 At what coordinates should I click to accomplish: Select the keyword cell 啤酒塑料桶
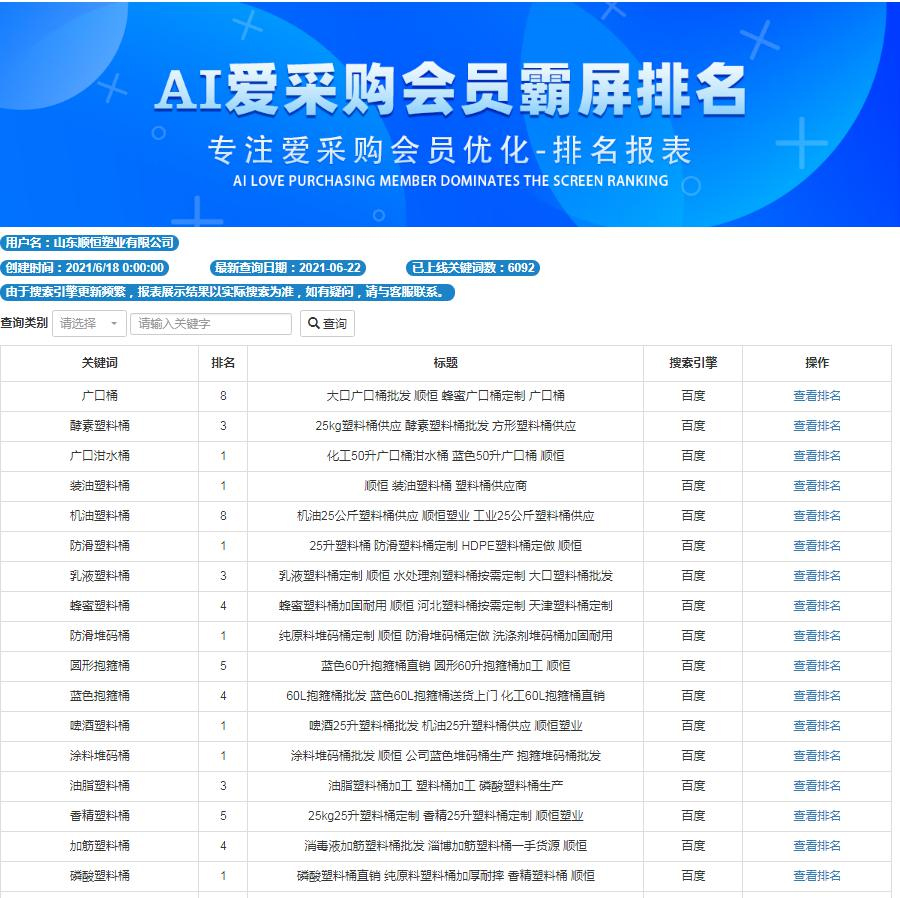point(99,726)
